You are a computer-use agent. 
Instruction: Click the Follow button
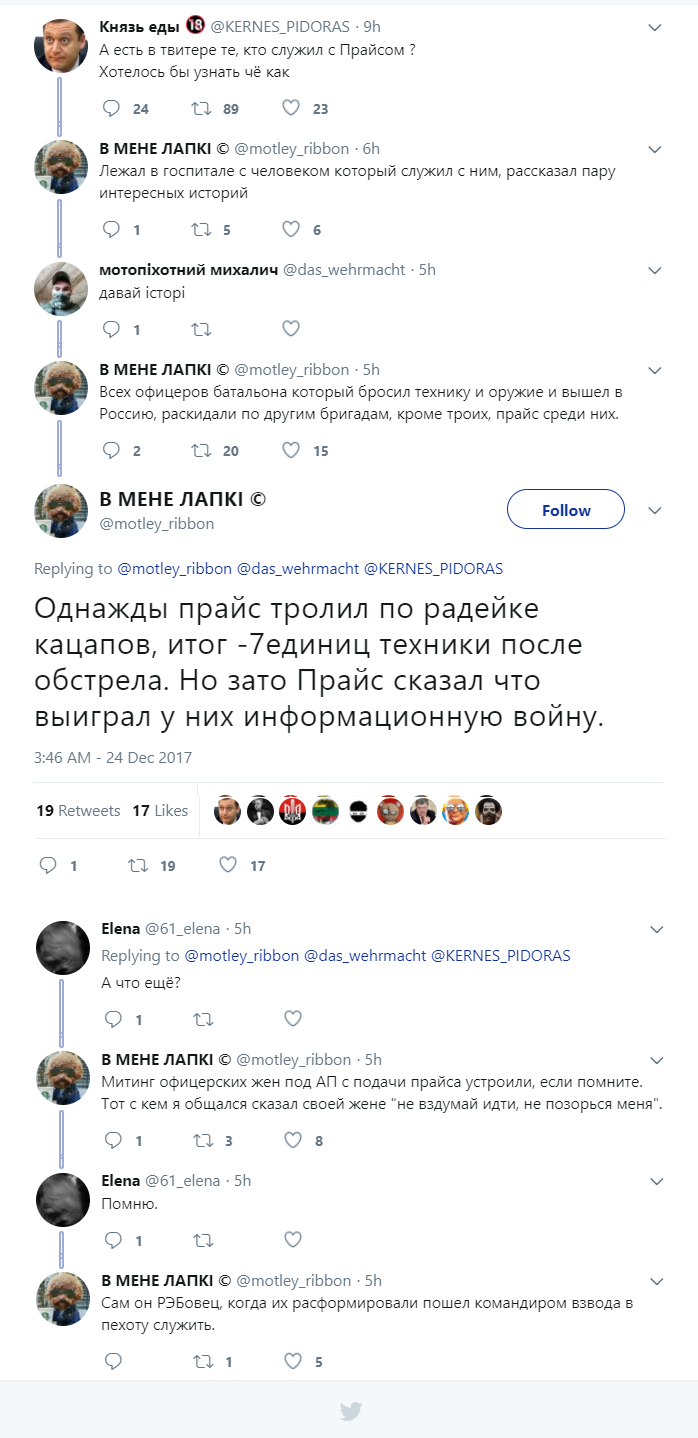click(x=566, y=510)
